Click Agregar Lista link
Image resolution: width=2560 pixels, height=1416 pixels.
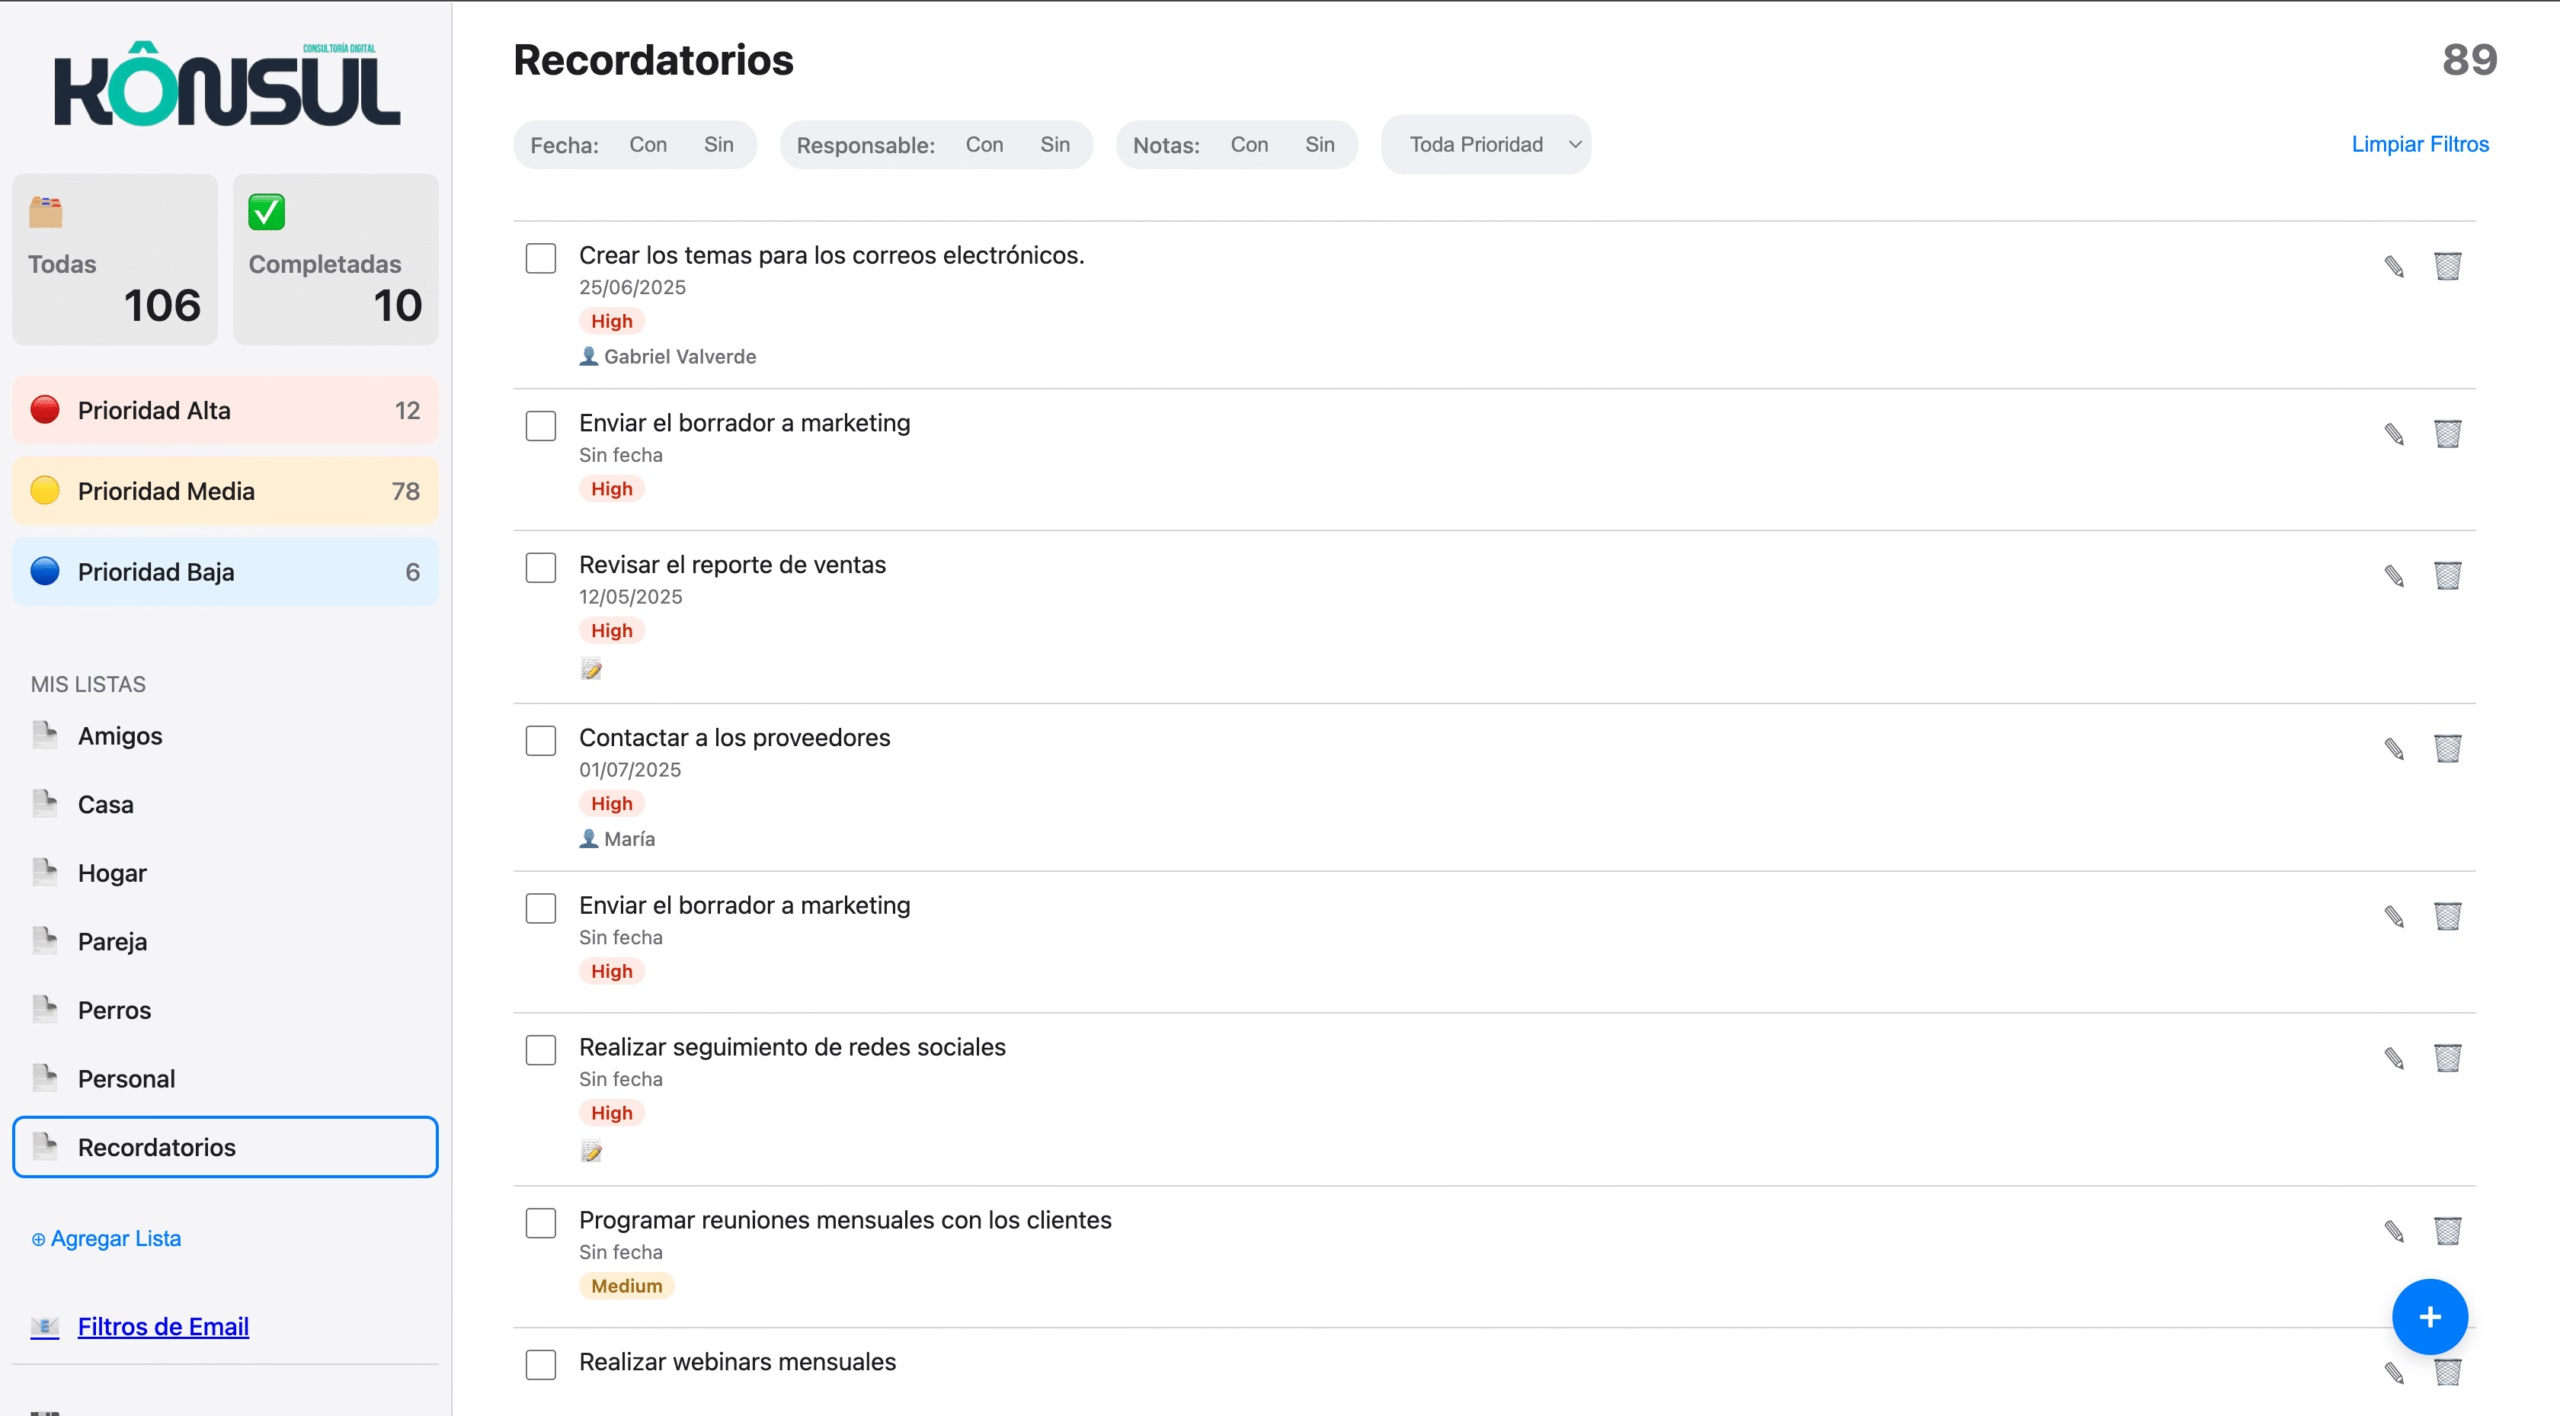tap(106, 1238)
